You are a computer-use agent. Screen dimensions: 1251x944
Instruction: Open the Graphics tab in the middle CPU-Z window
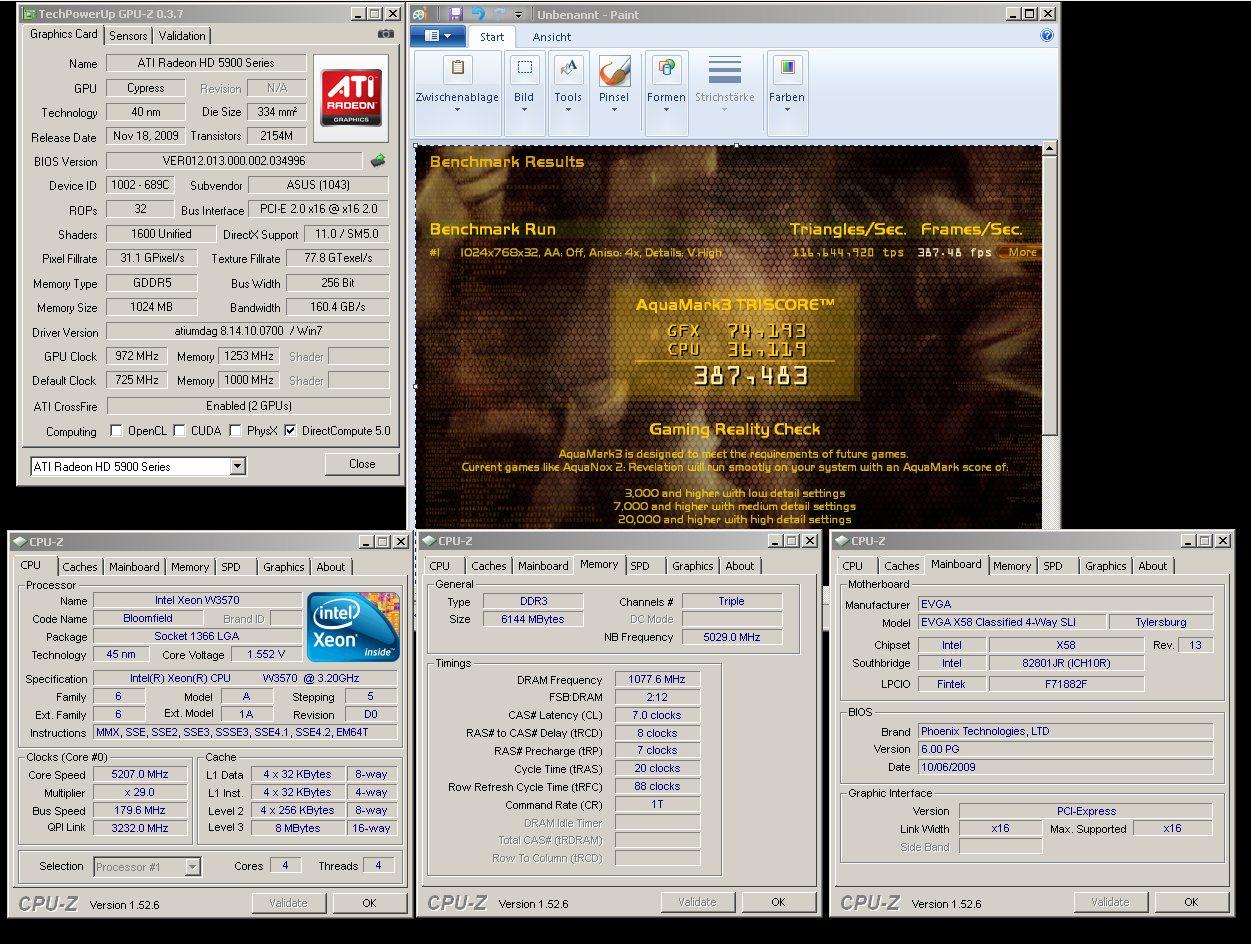(693, 566)
